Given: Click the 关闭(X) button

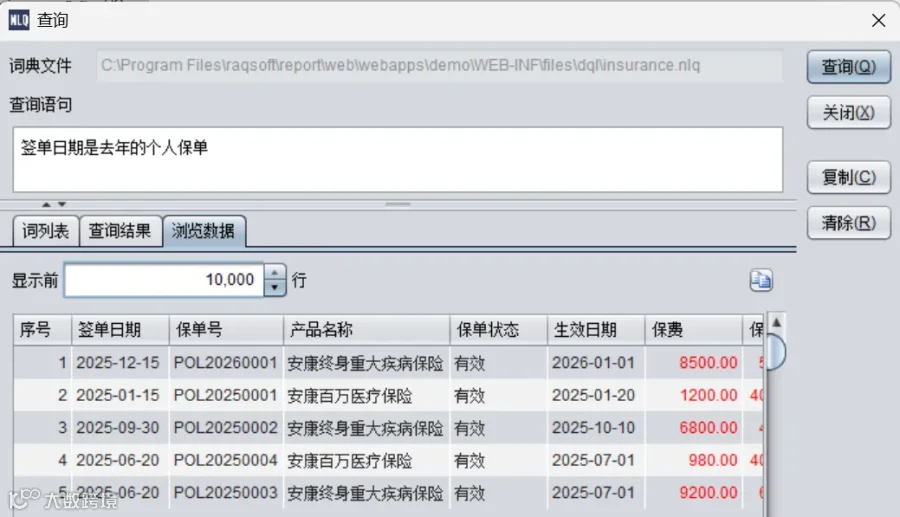Looking at the screenshot, I should point(848,112).
